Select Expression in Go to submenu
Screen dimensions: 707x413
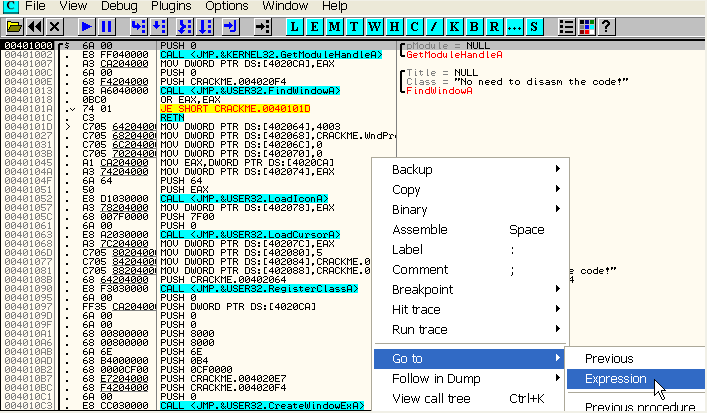pos(635,378)
